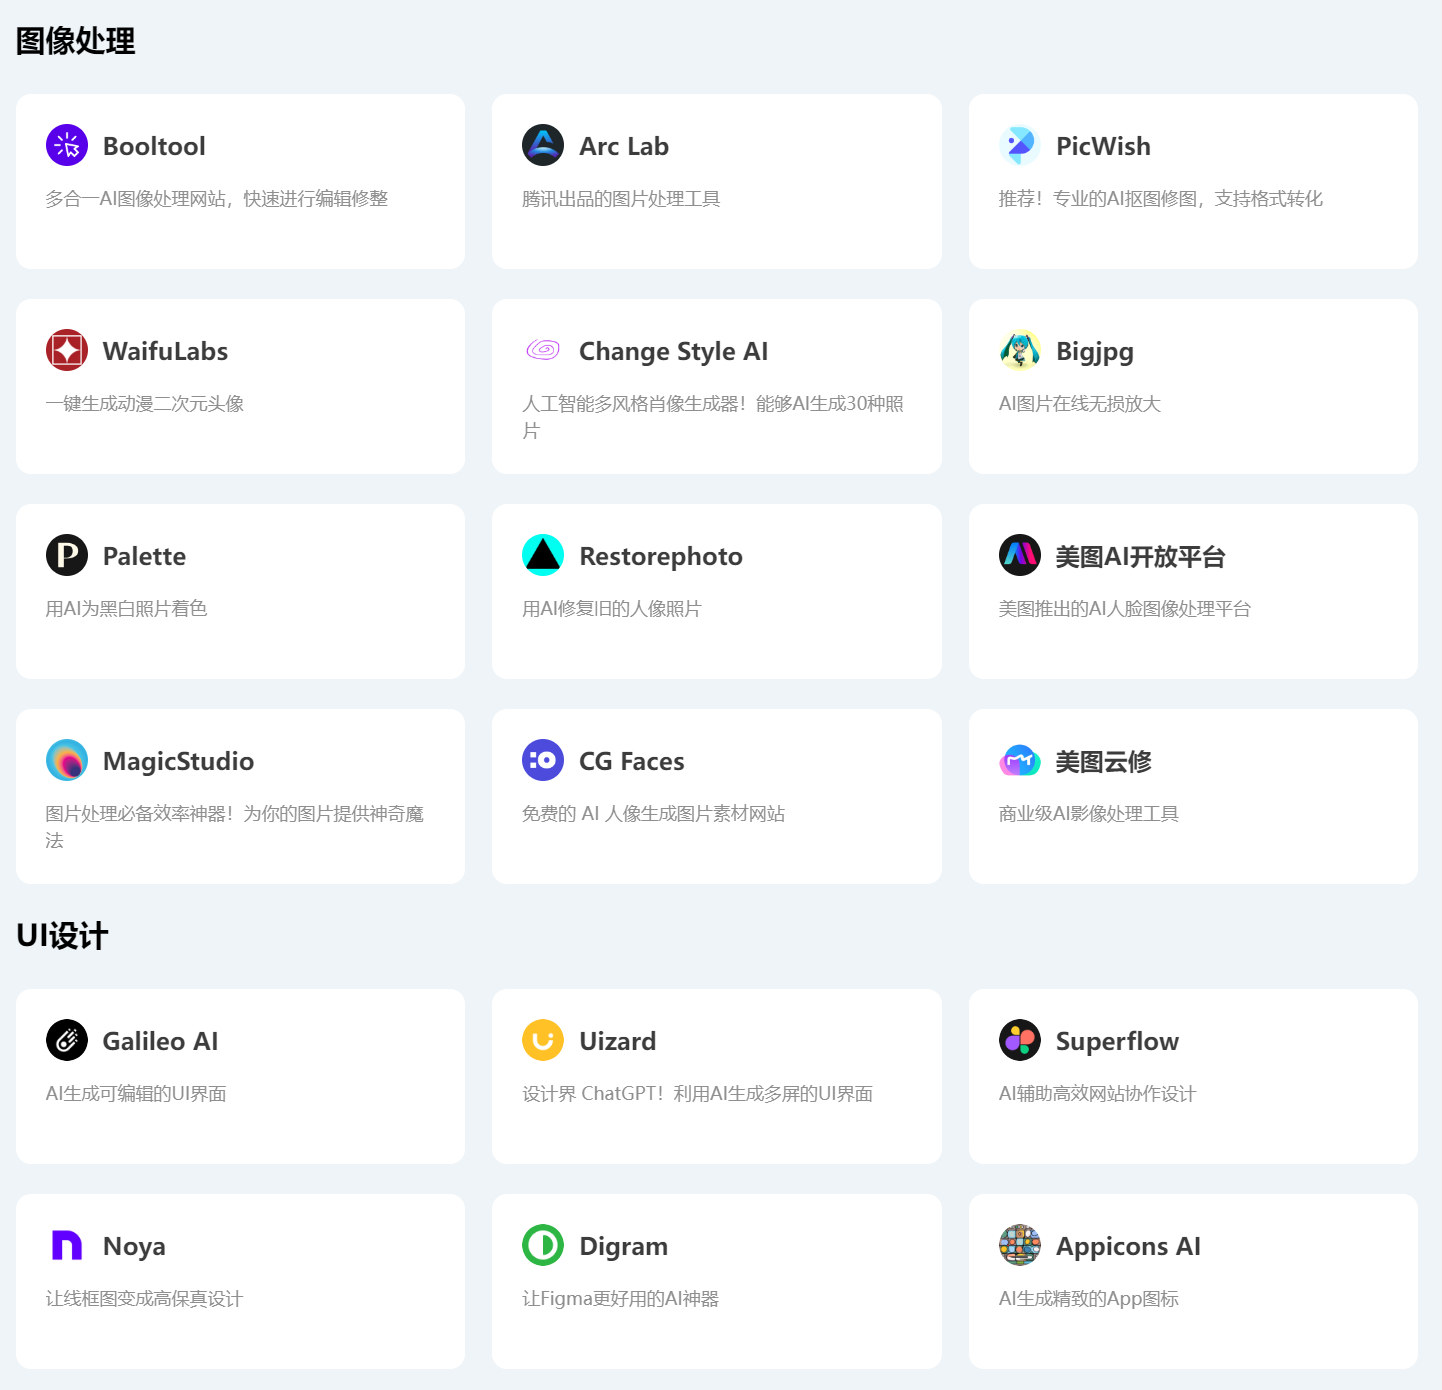Open the PicWish title link

[x=1103, y=146]
